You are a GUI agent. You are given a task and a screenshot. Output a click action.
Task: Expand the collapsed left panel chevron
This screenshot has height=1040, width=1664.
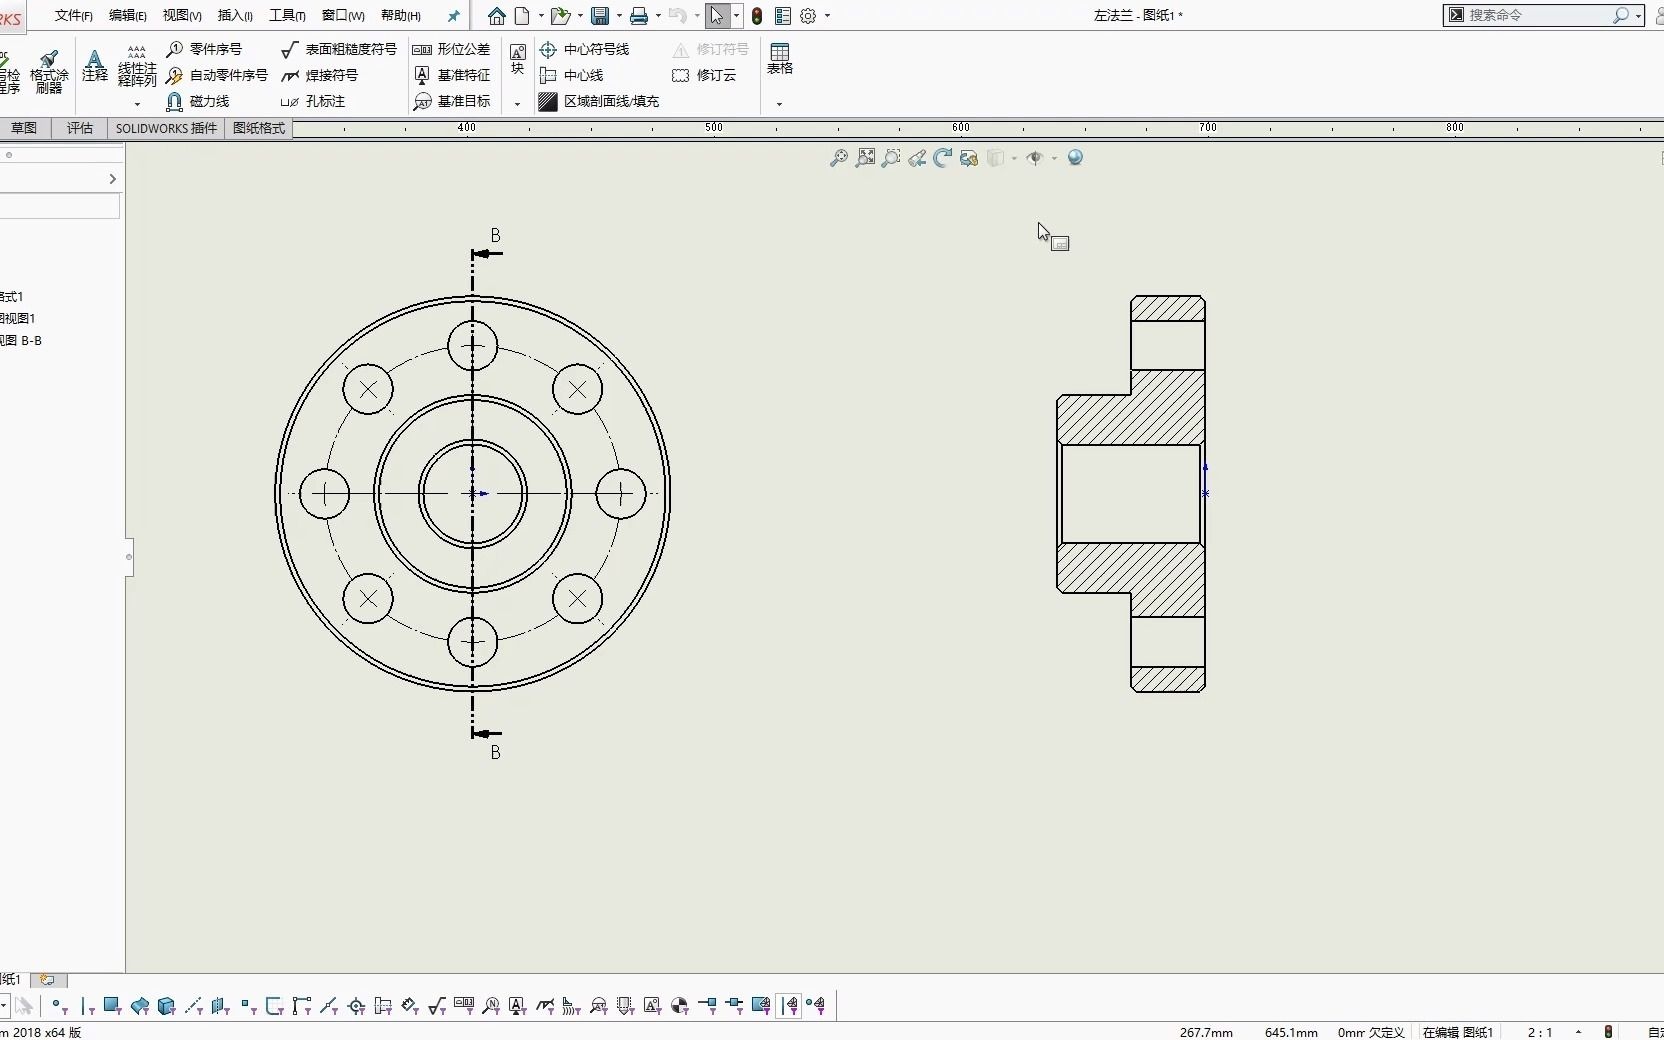pyautogui.click(x=113, y=179)
